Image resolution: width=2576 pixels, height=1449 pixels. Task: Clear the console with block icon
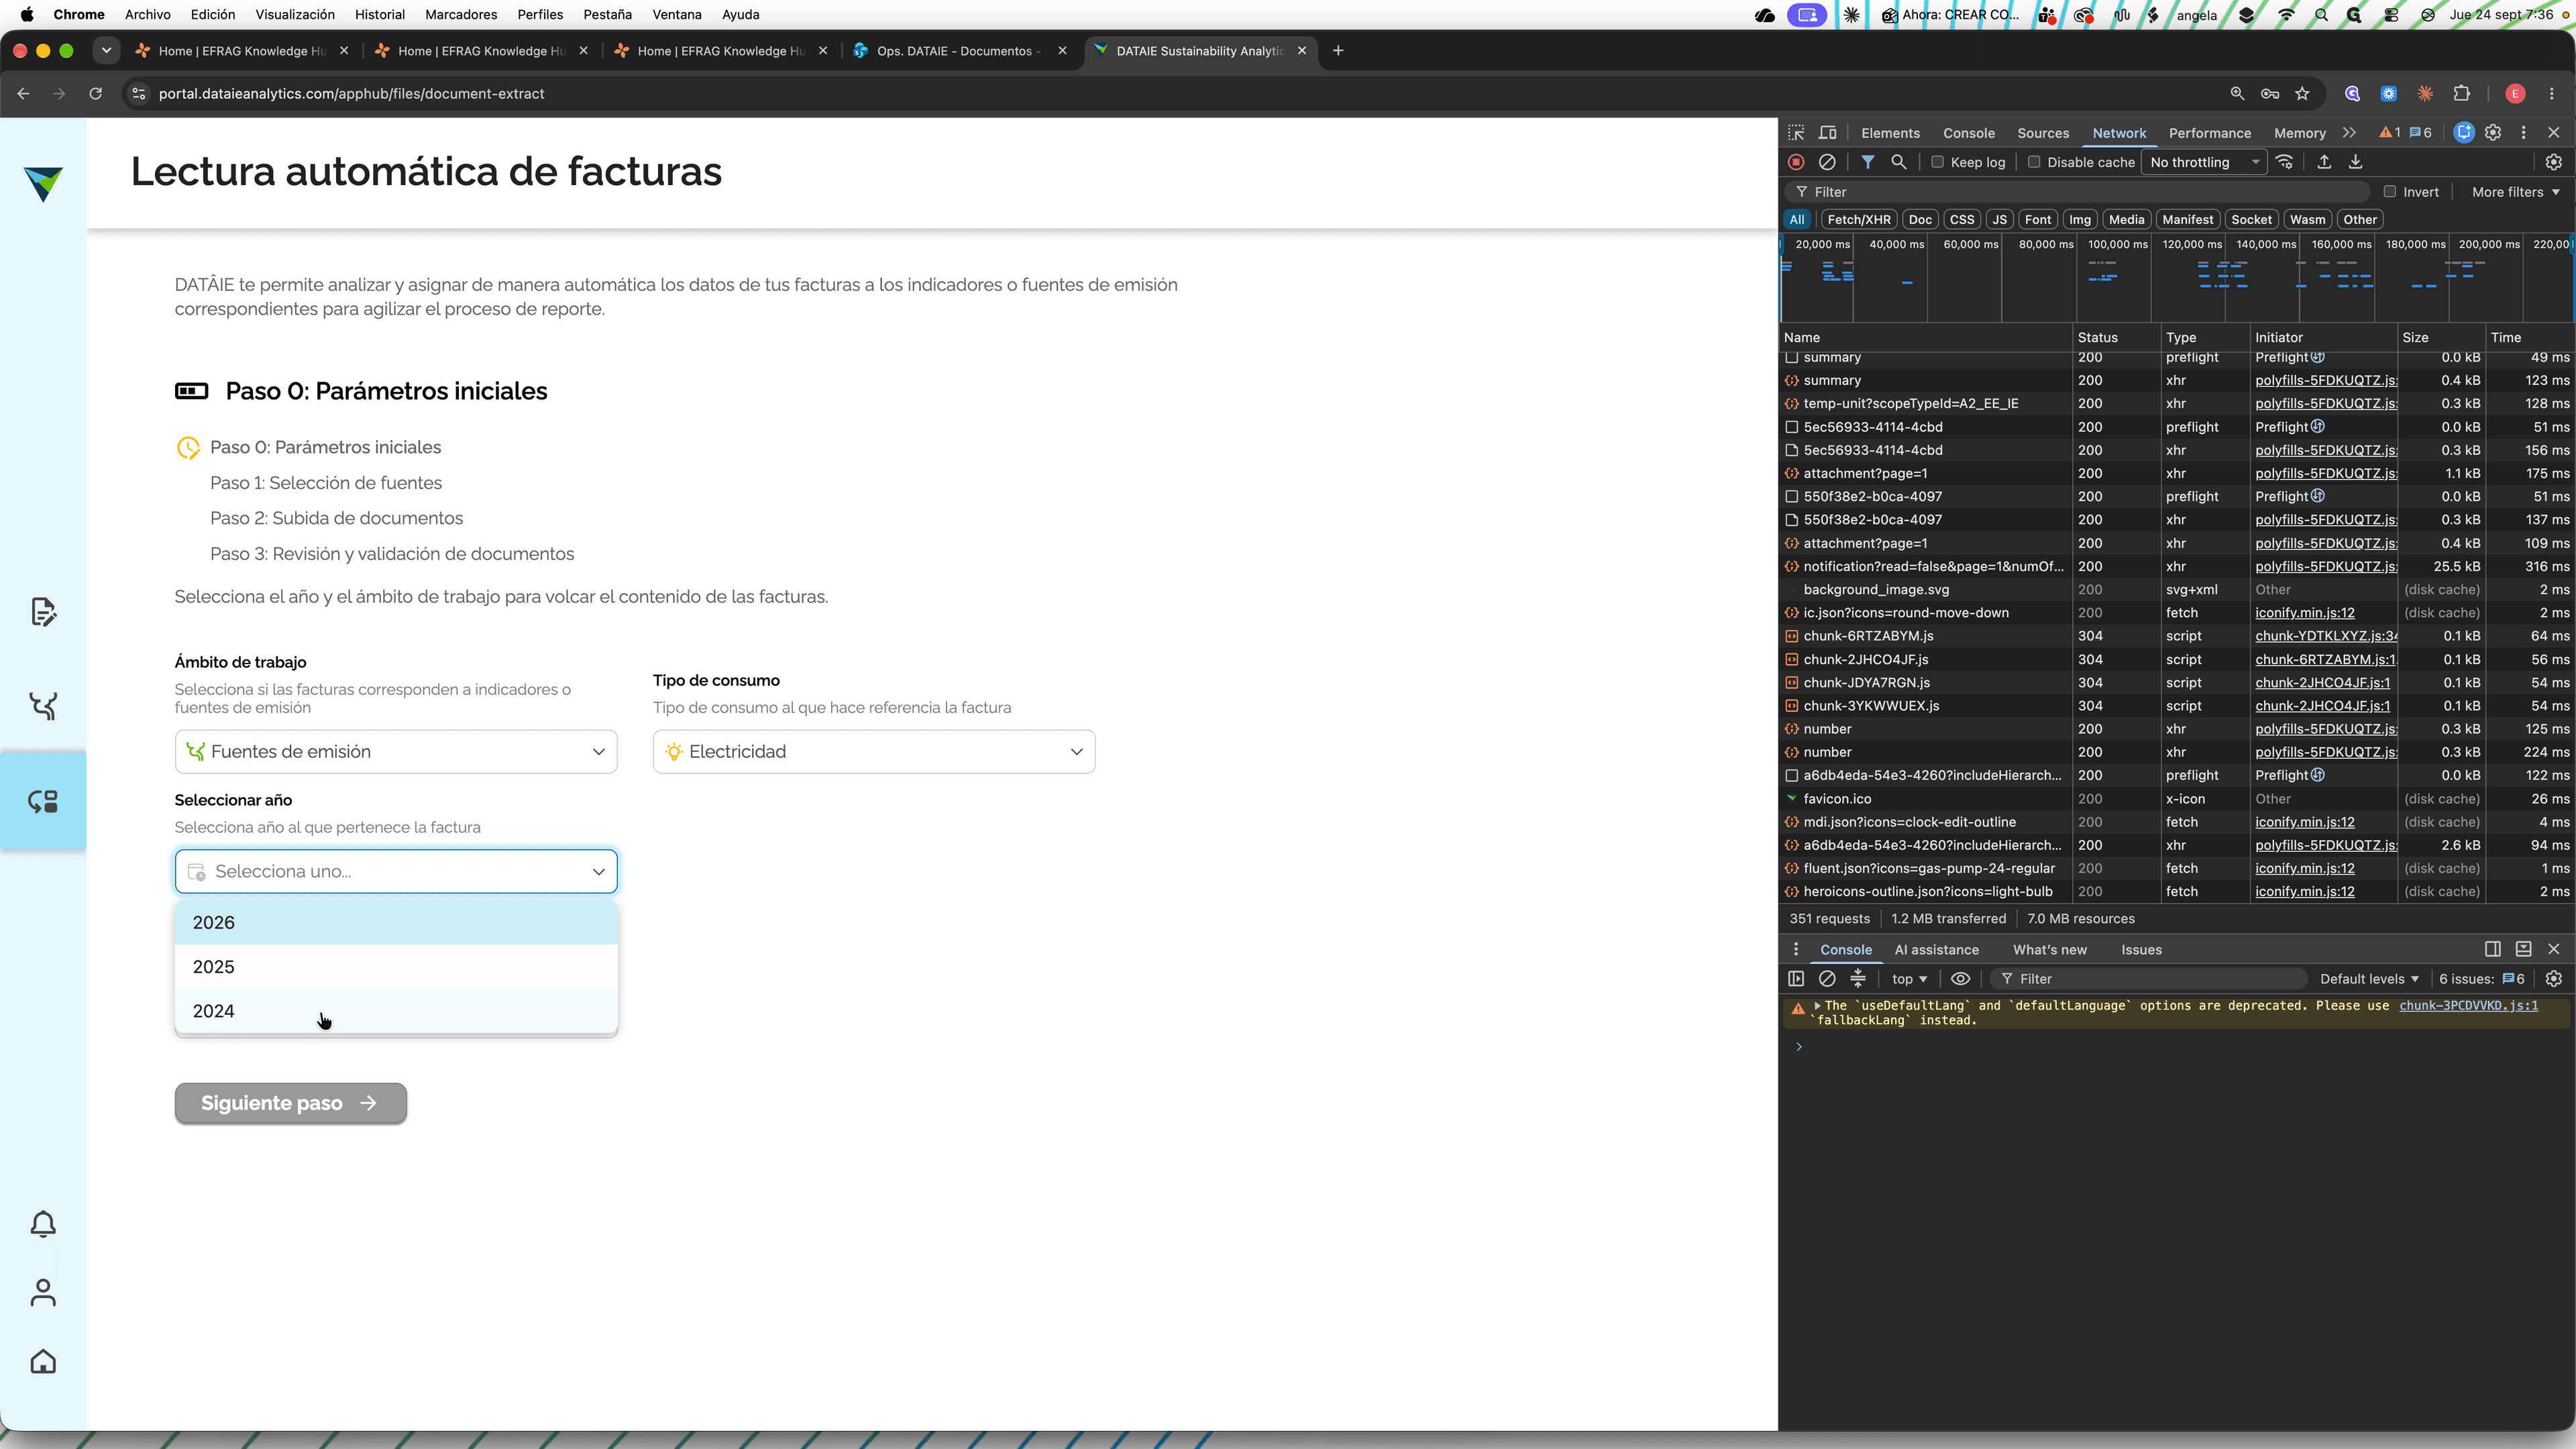(1827, 979)
